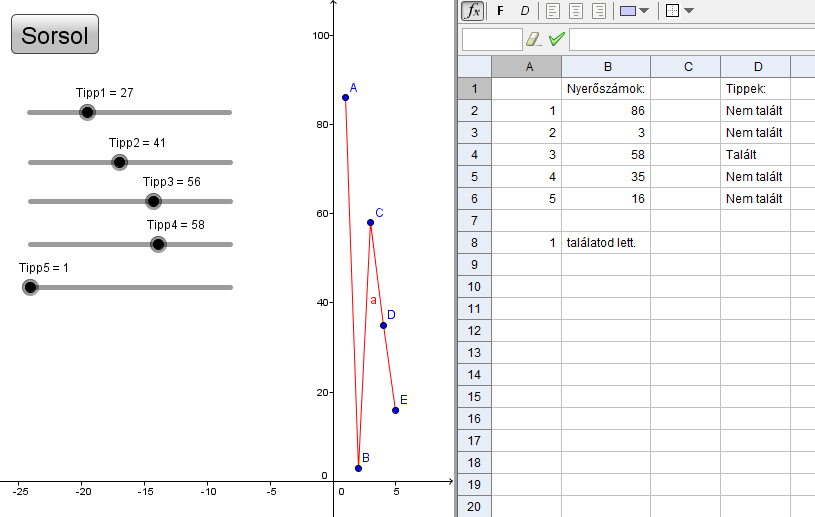Select point E on the graph

pyautogui.click(x=396, y=410)
